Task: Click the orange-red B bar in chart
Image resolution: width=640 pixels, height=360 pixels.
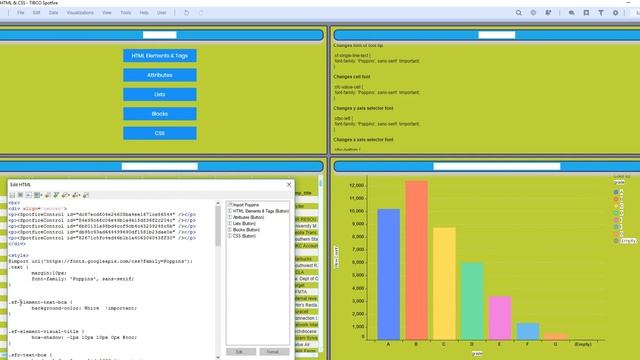Action: 416,260
